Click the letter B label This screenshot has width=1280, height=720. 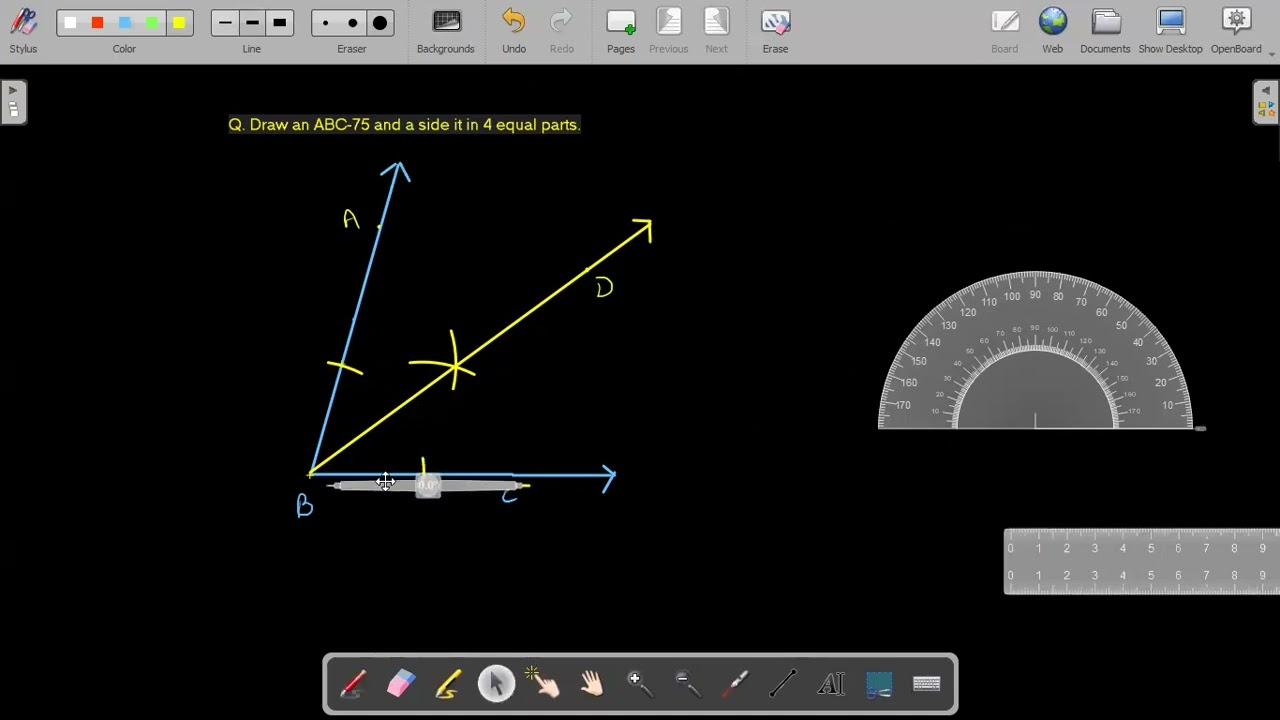[x=305, y=507]
